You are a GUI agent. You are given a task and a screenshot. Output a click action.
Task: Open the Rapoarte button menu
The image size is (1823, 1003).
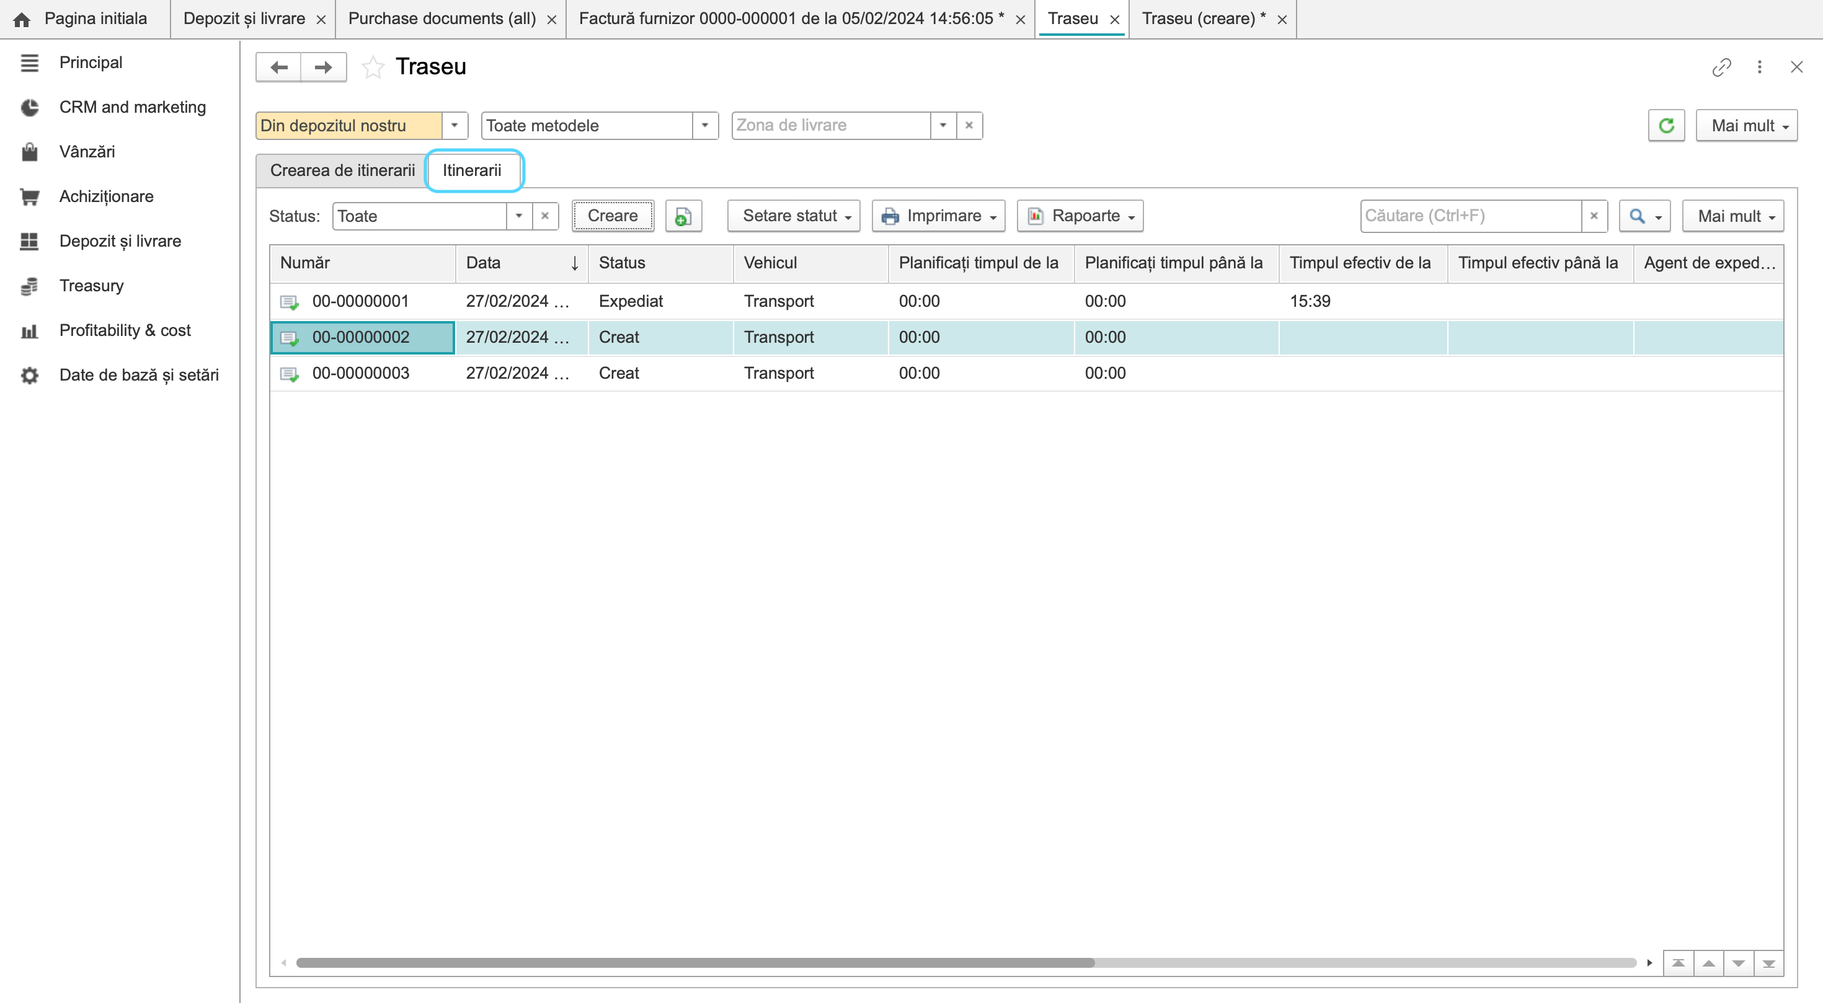tap(1081, 216)
